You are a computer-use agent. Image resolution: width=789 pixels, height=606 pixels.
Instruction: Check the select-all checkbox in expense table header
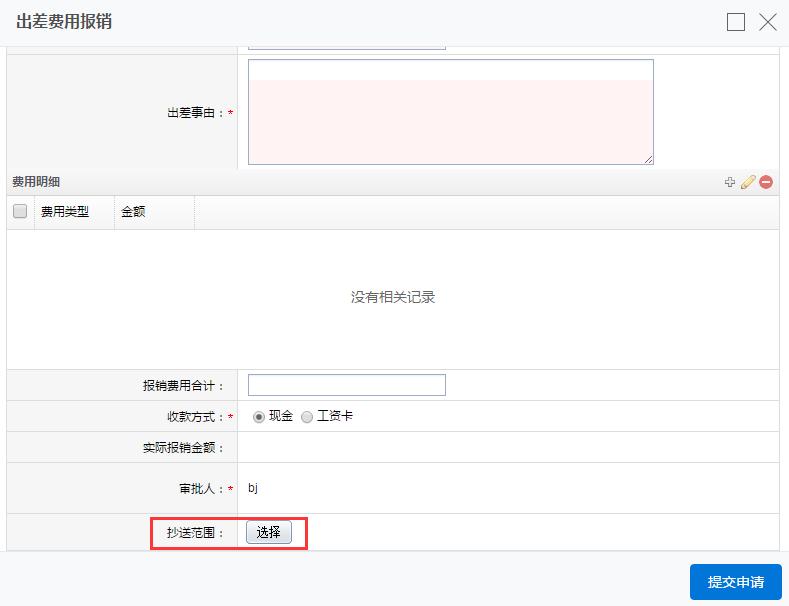(x=20, y=212)
